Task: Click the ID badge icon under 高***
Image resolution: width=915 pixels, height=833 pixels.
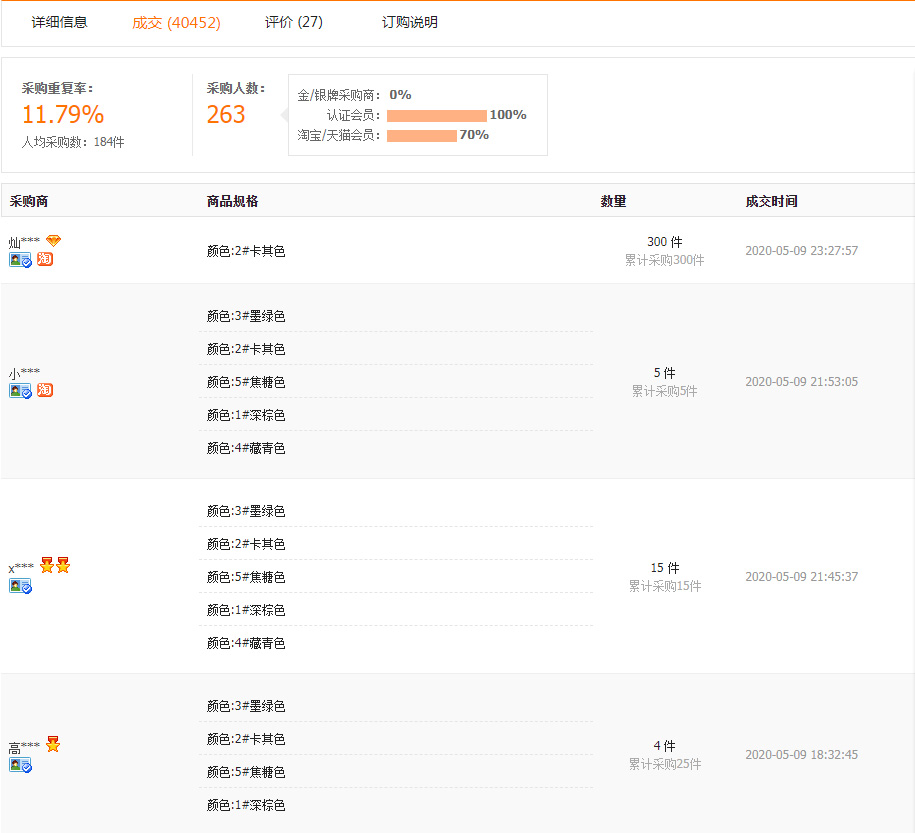Action: point(20,765)
